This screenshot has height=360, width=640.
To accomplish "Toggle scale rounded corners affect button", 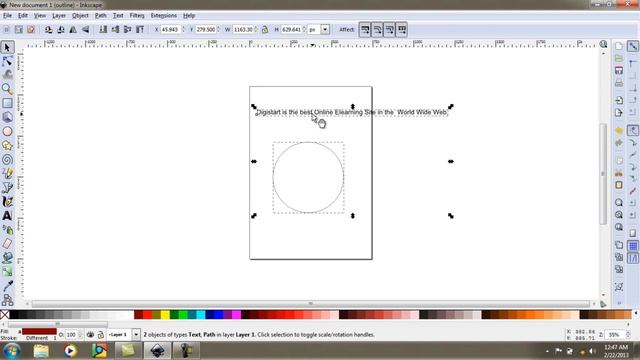I will pyautogui.click(x=377, y=29).
